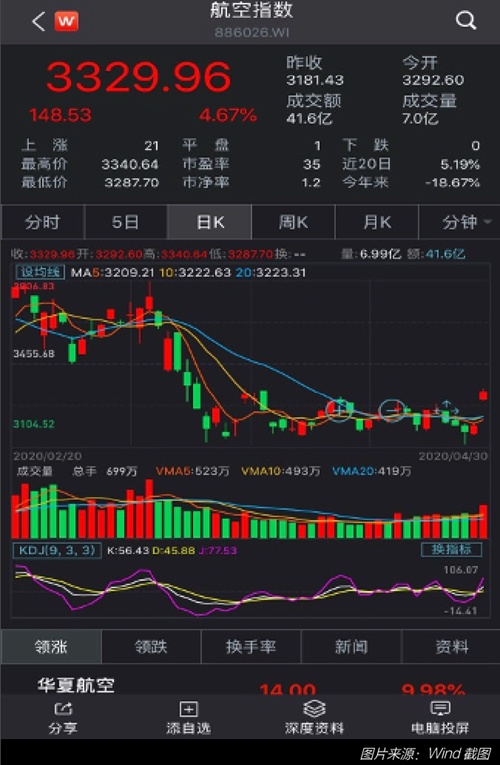
Task: Open the 新闻 news tab
Action: tap(351, 647)
